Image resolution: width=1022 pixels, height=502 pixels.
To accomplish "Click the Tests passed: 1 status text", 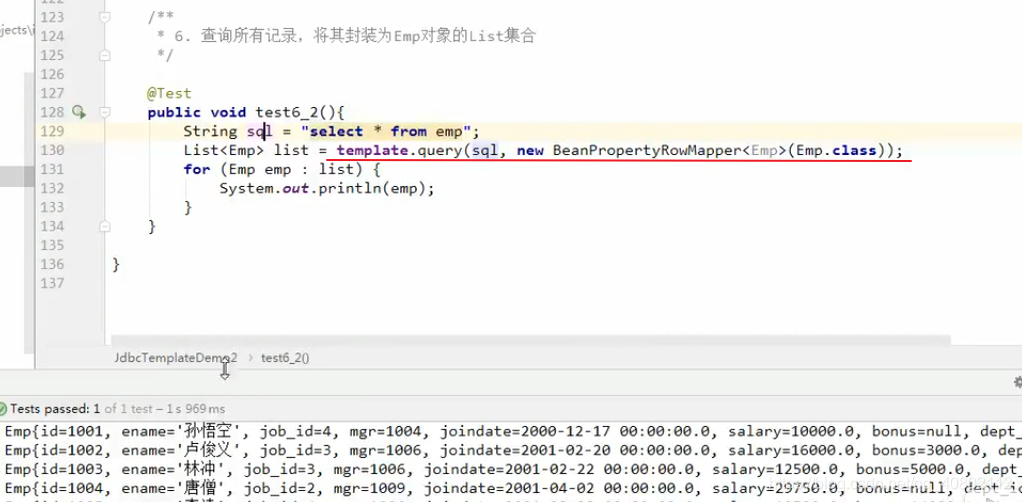I will (x=55, y=409).
